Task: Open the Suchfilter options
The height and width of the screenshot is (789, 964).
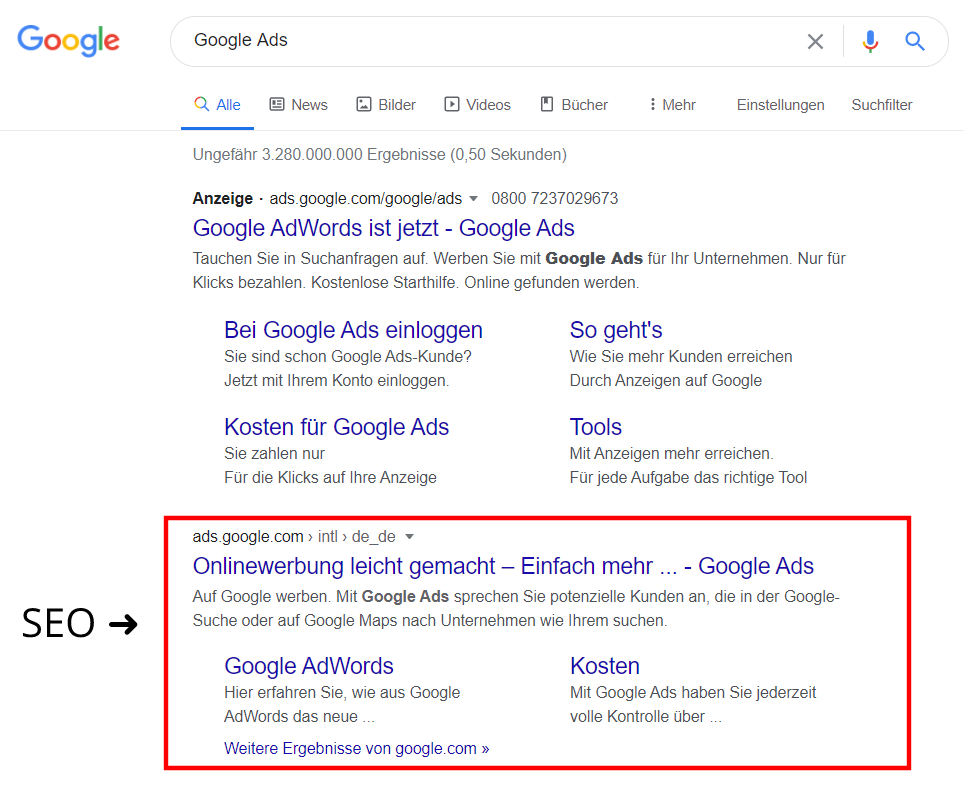Action: (x=882, y=105)
